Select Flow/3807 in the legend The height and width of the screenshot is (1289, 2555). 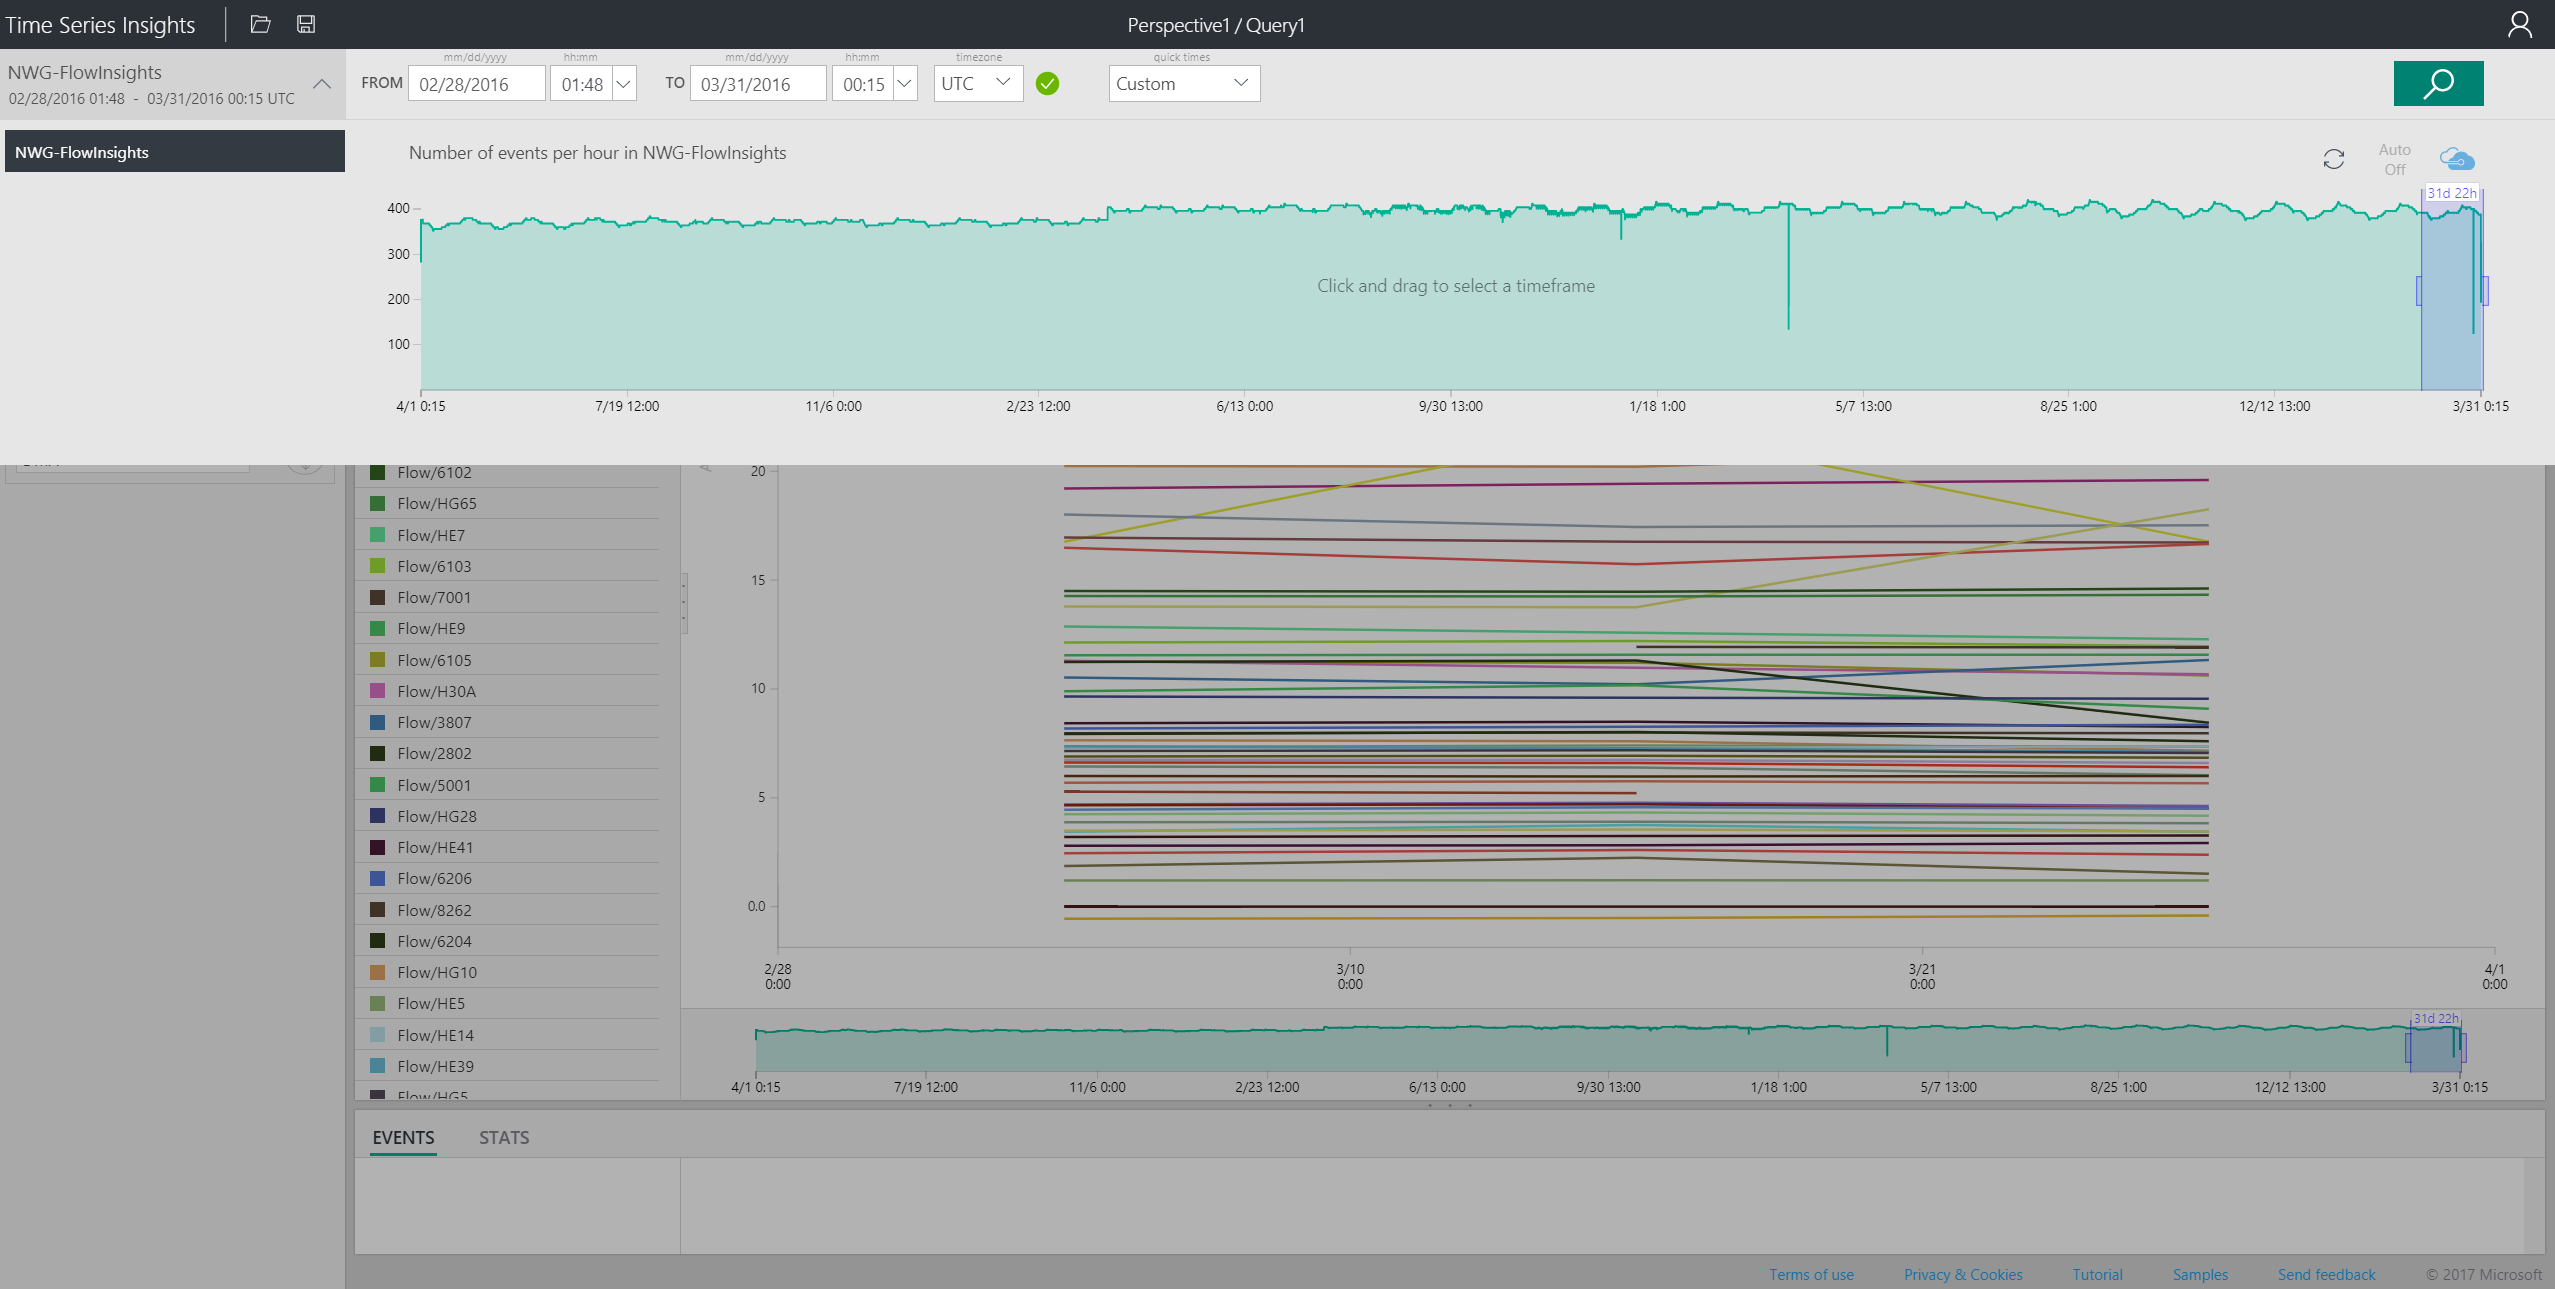coord(507,722)
